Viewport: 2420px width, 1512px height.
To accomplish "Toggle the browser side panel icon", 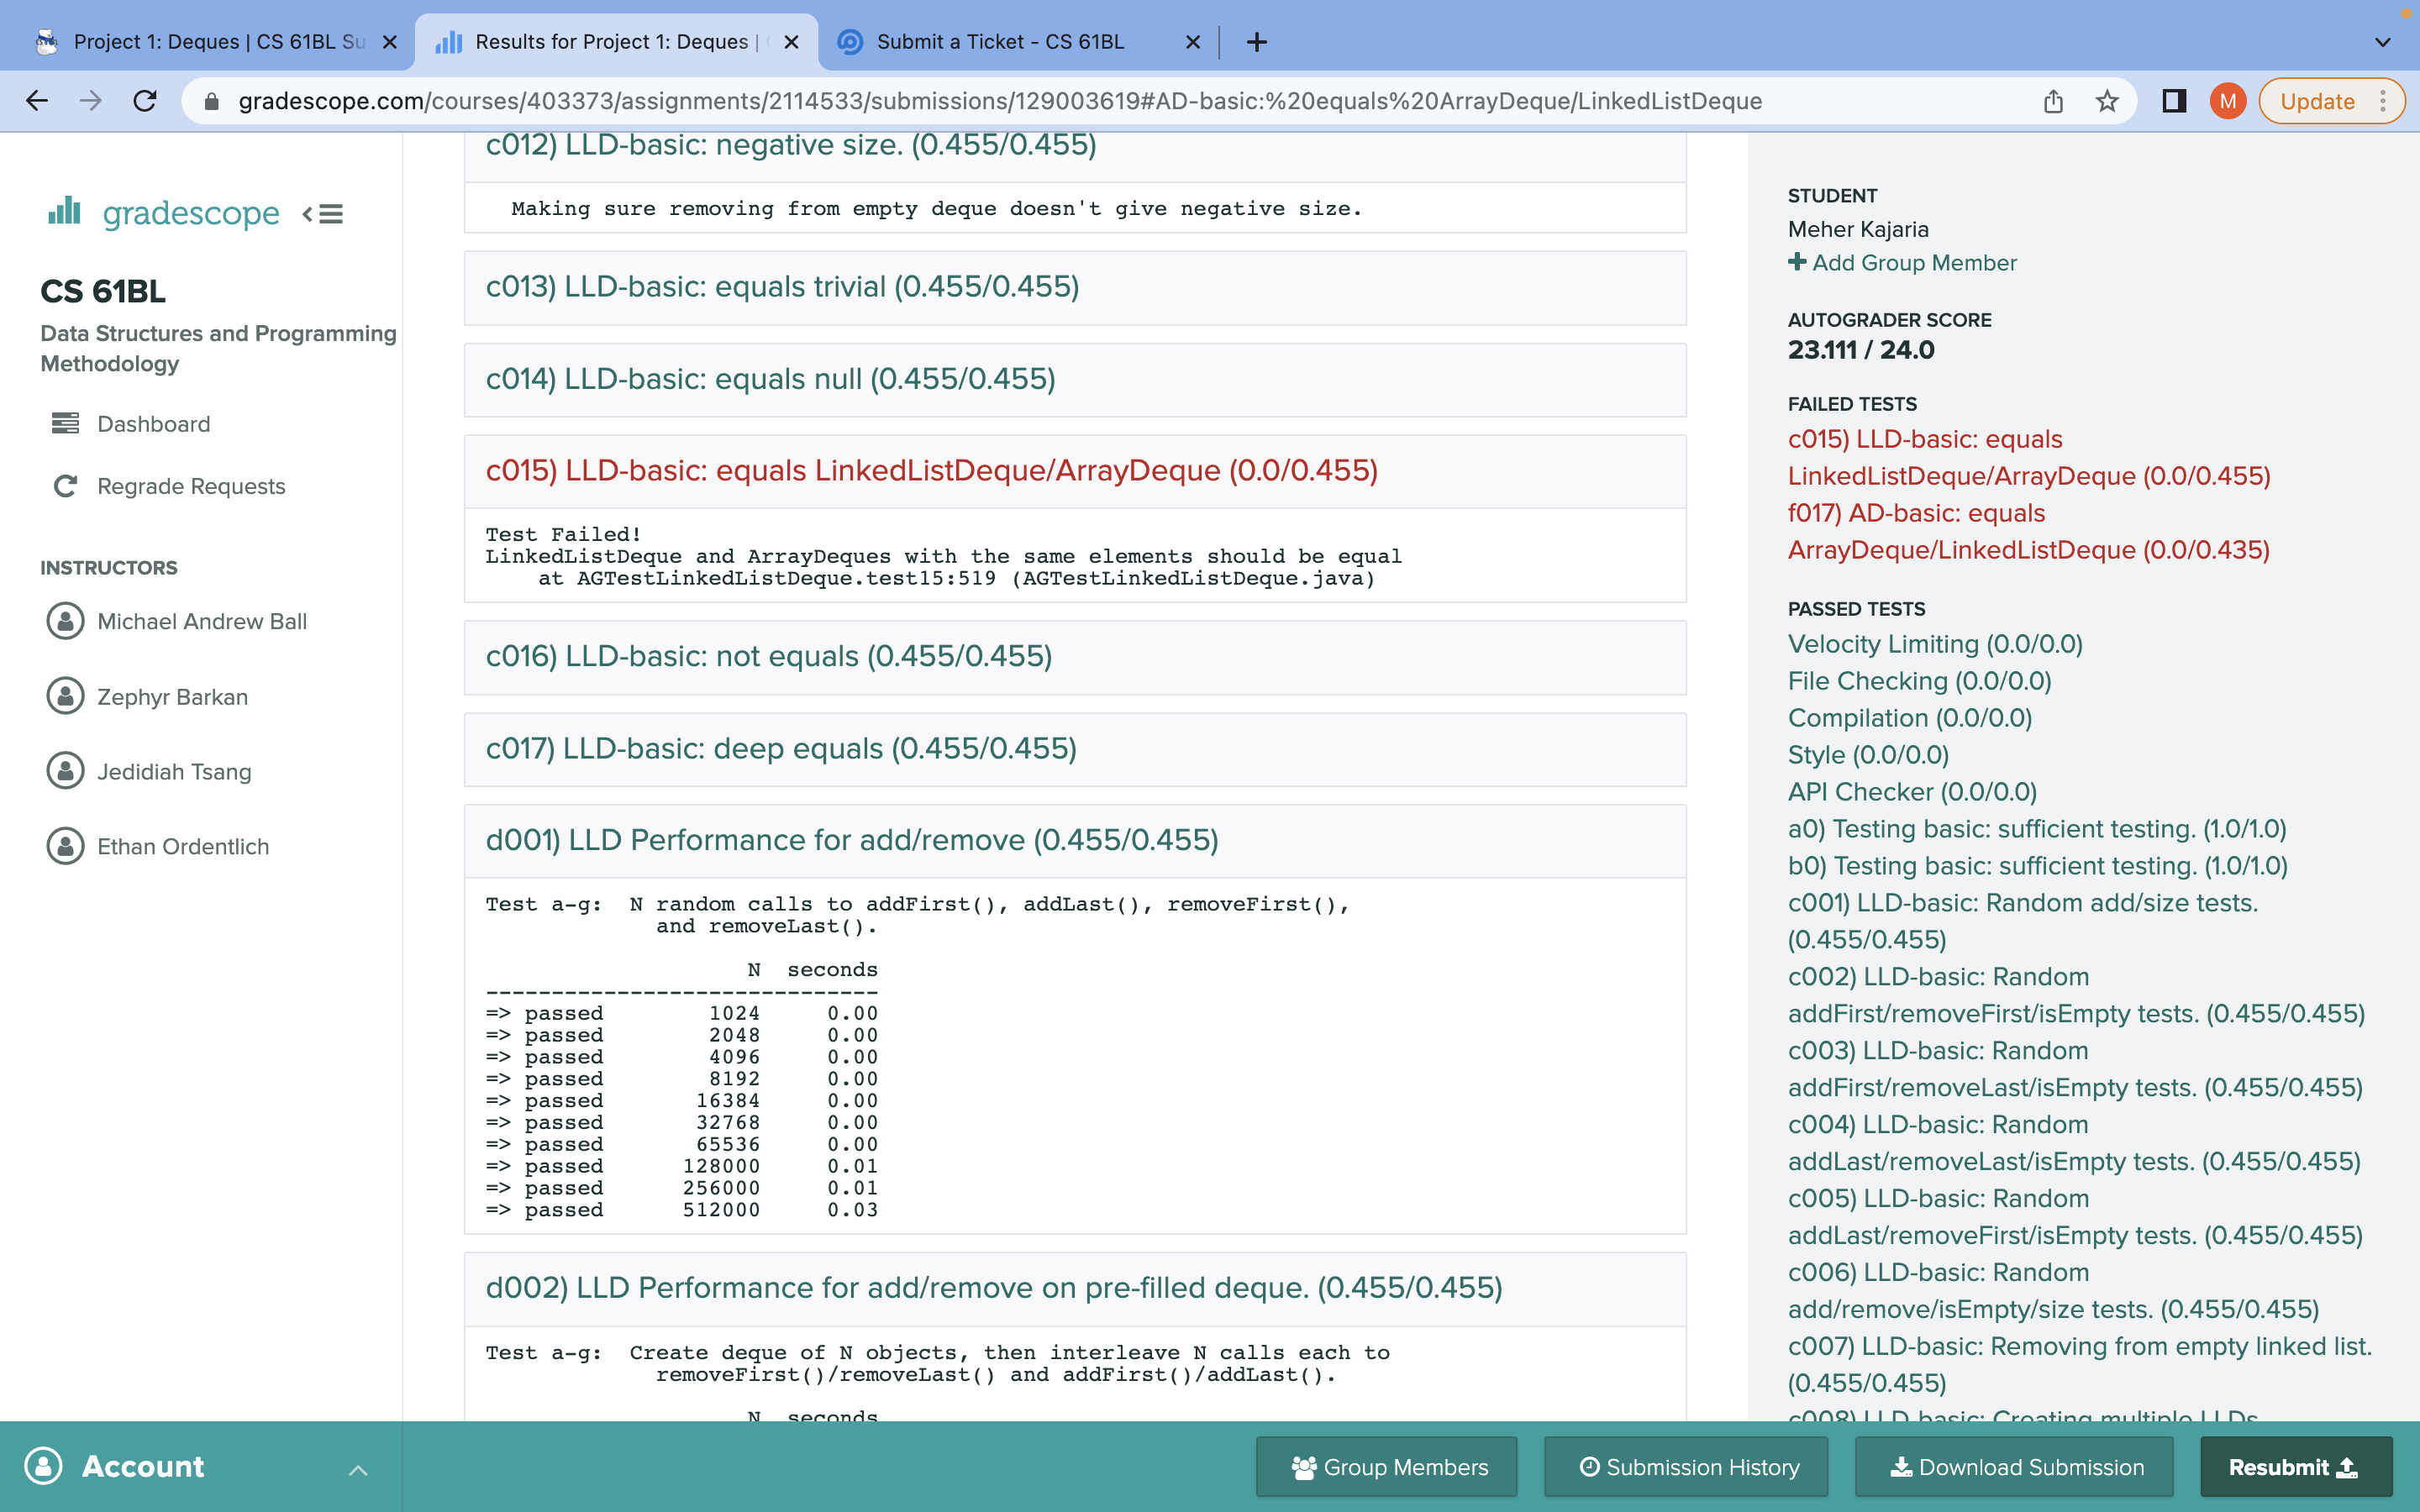I will click(2173, 101).
